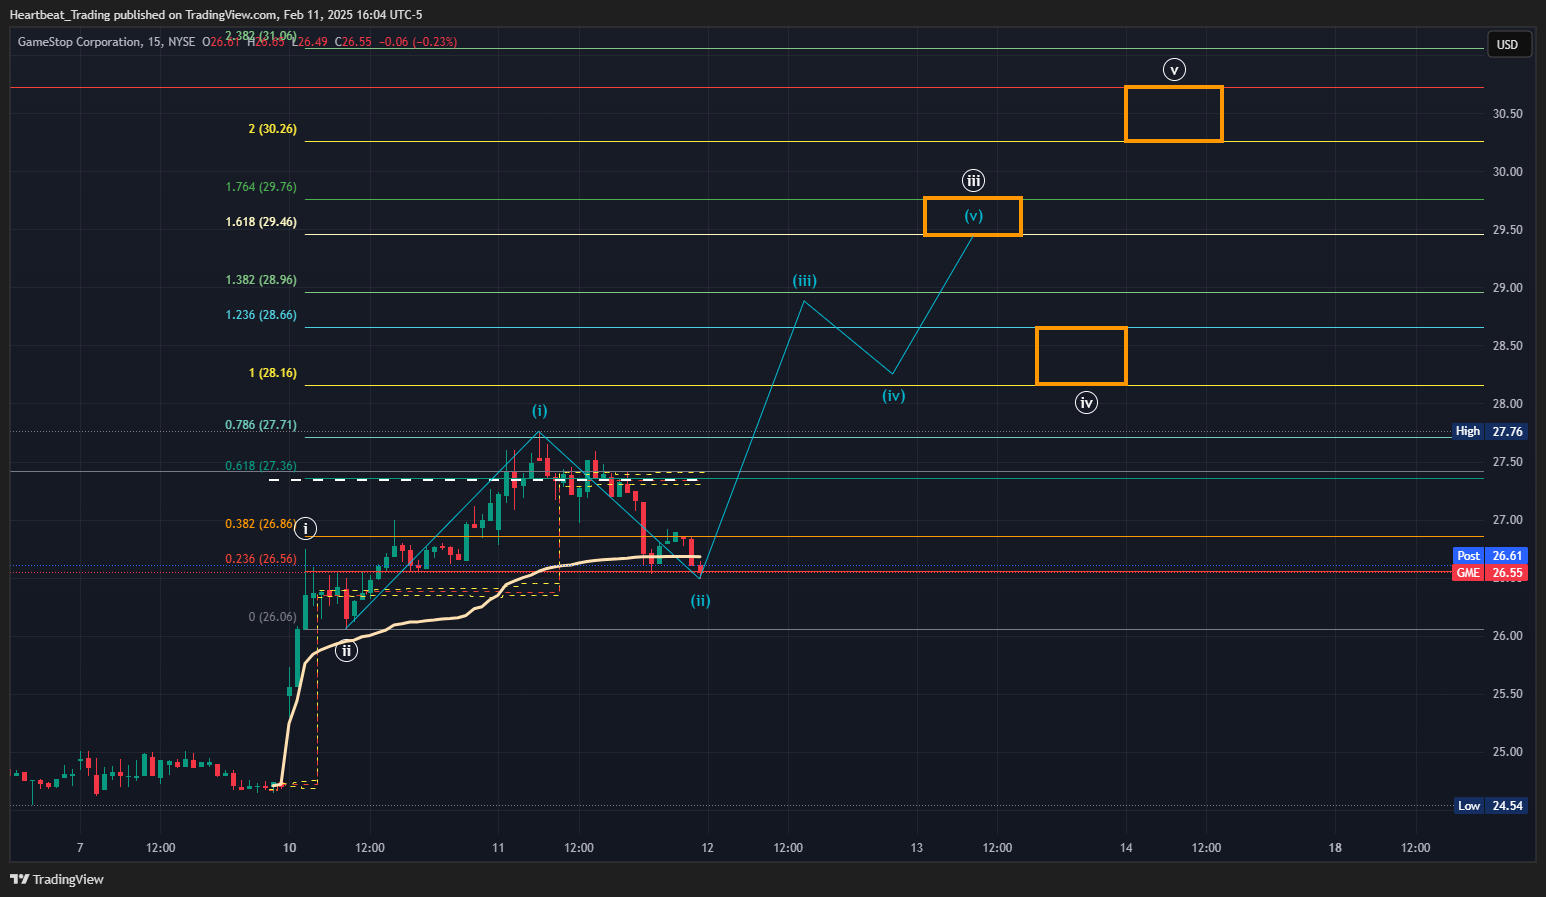Click the cyan (iv) wave label

point(894,396)
